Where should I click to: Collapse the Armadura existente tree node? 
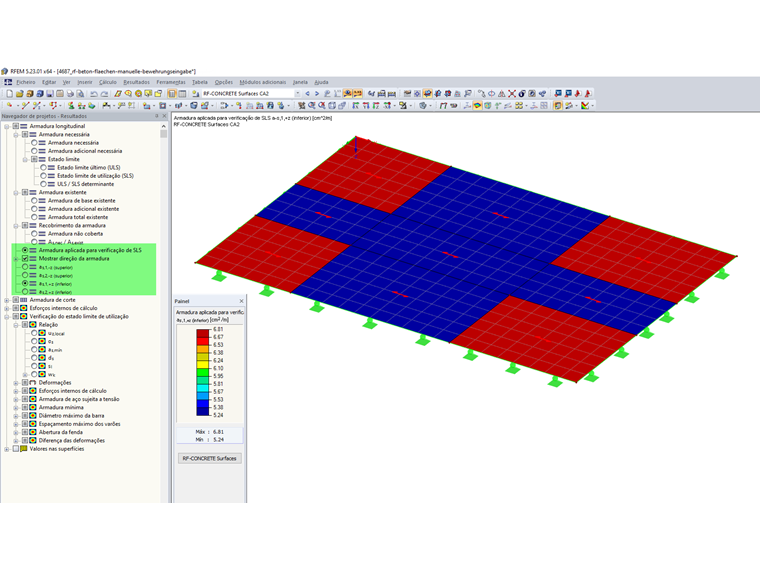coord(16,192)
